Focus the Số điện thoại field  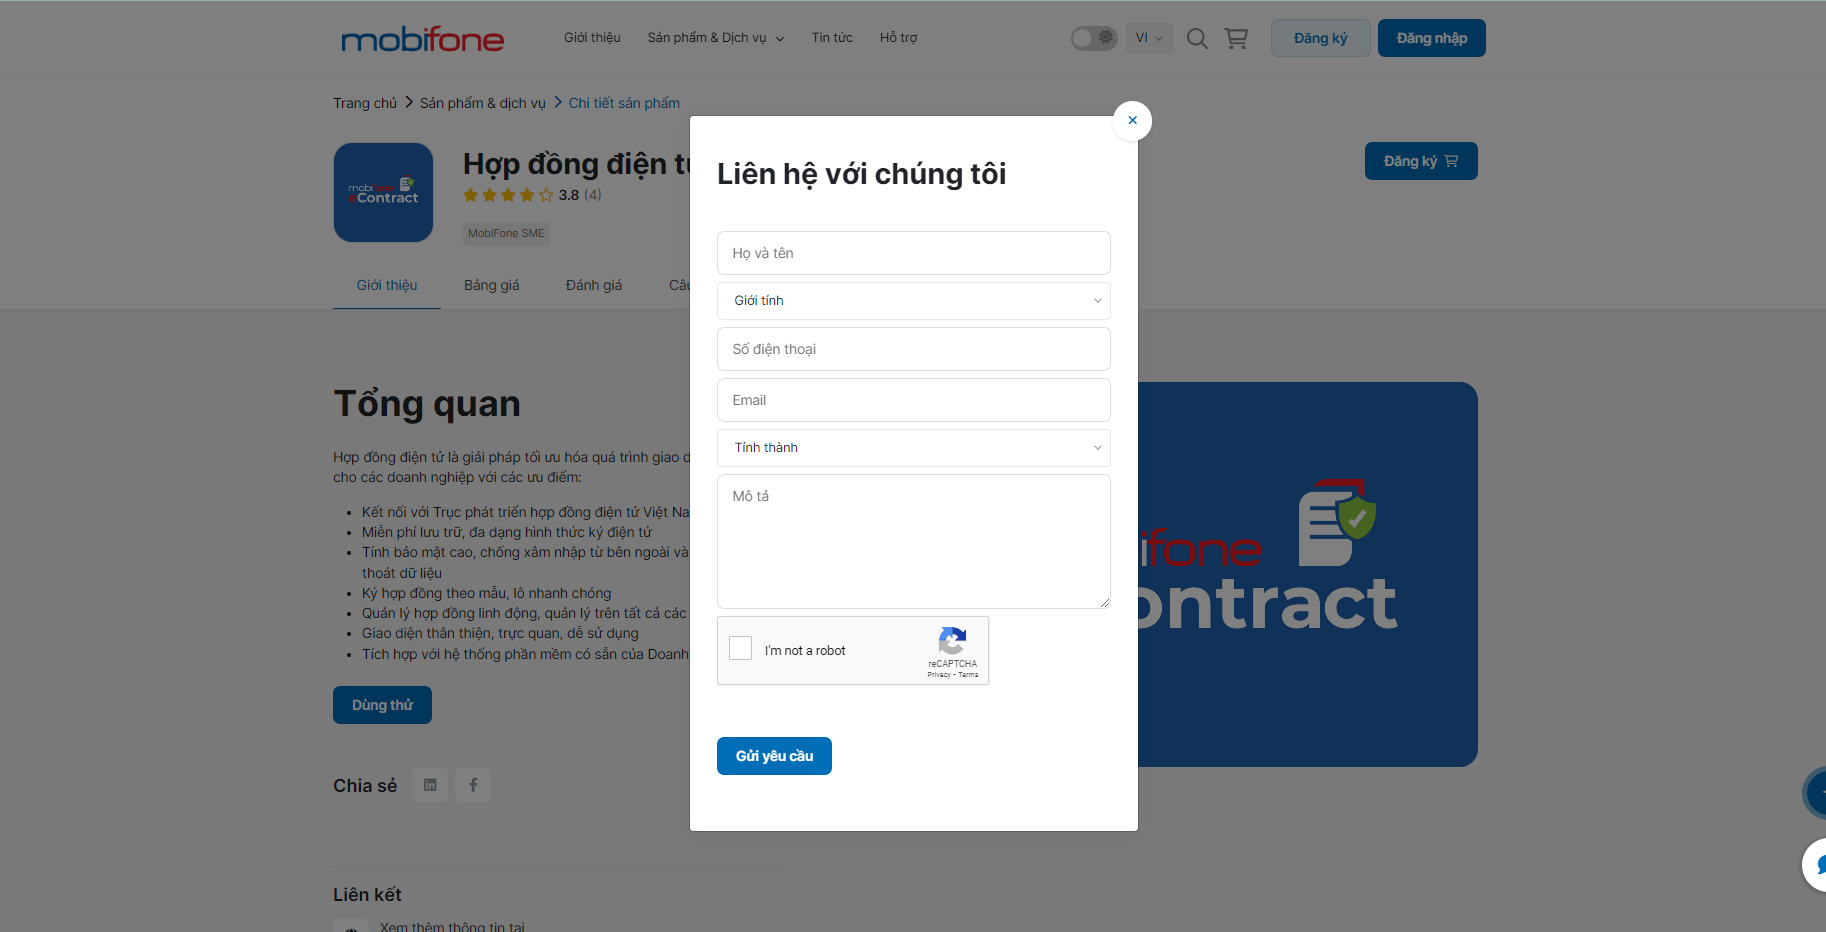(x=914, y=349)
